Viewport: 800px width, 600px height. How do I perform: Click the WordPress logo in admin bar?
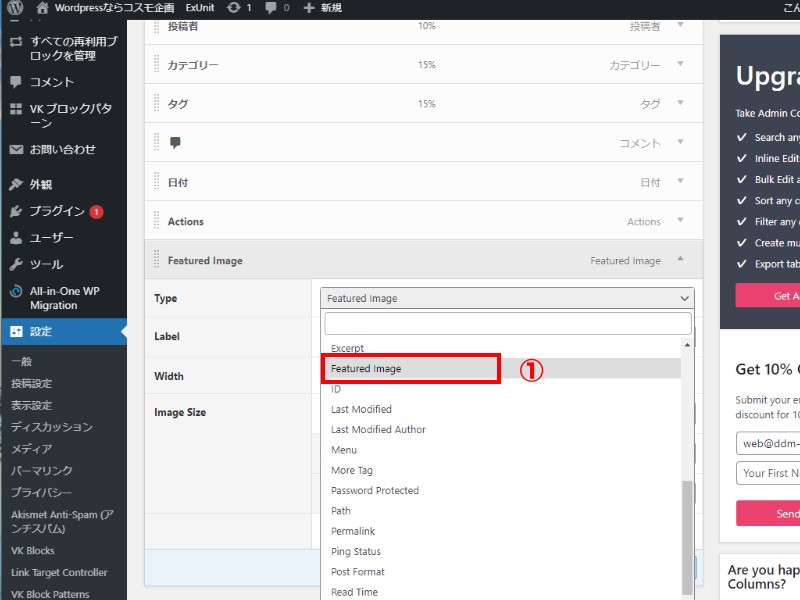(x=15, y=8)
